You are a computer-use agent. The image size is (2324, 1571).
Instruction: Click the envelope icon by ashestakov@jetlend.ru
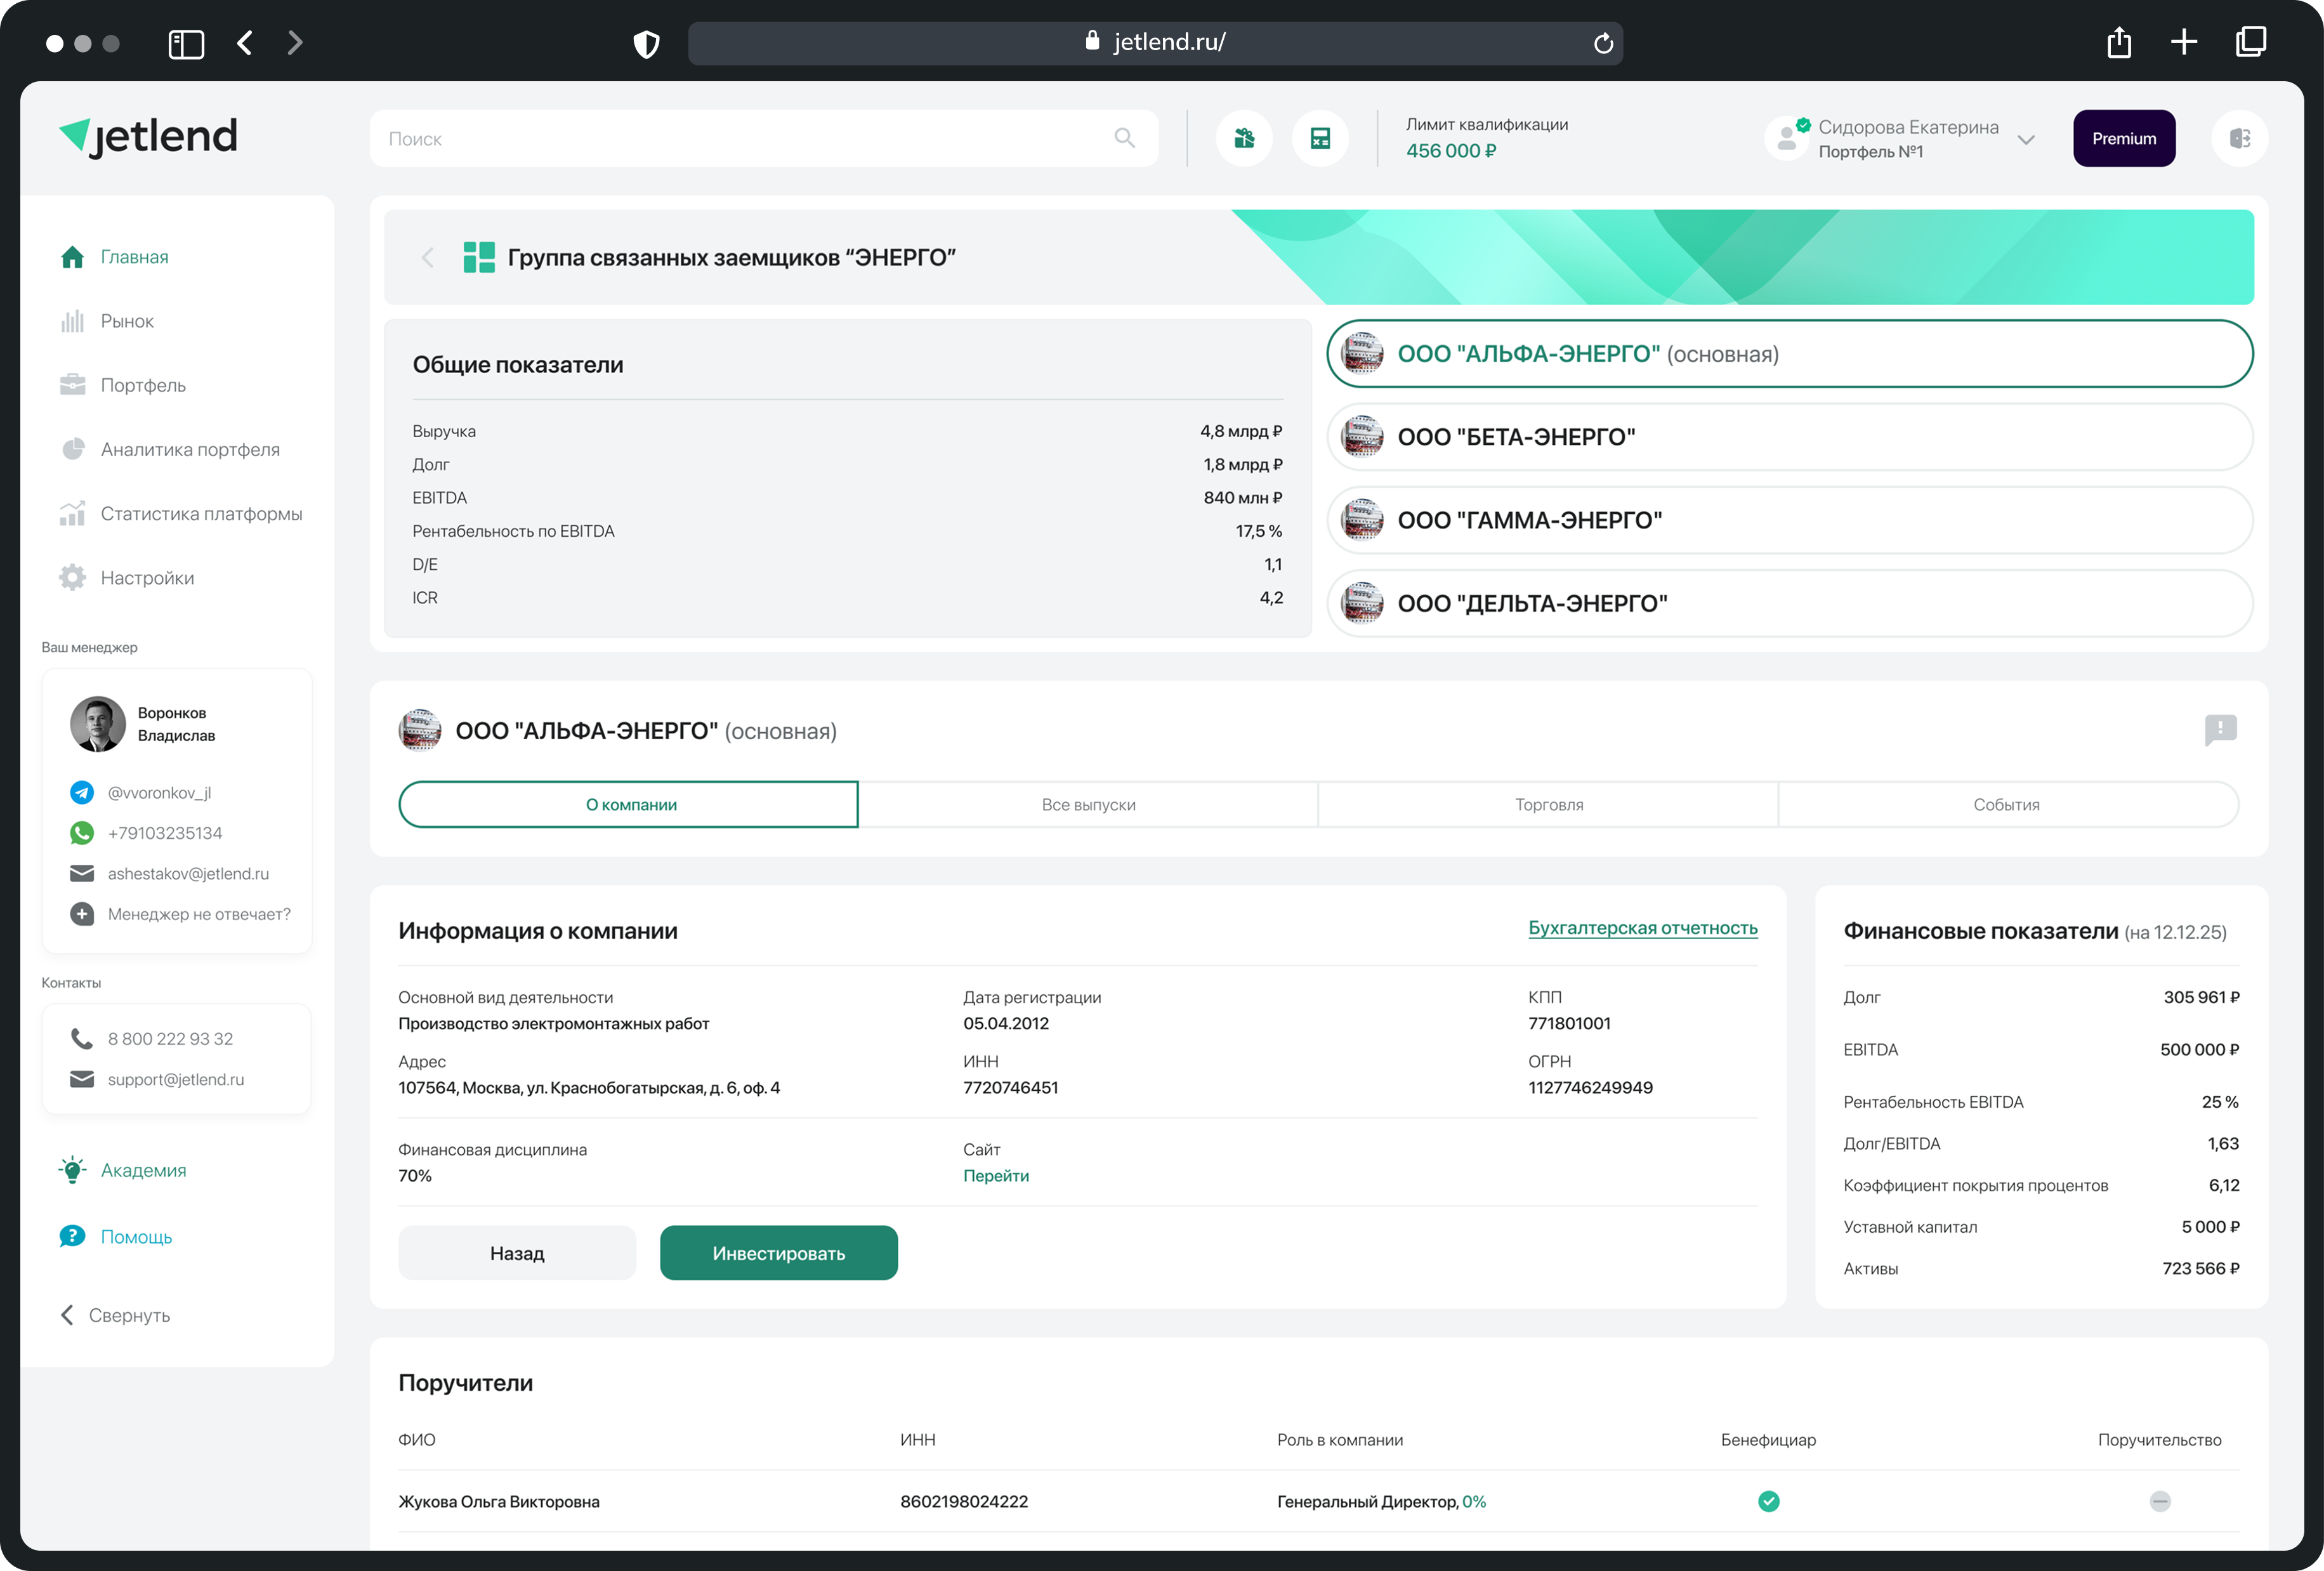(82, 874)
